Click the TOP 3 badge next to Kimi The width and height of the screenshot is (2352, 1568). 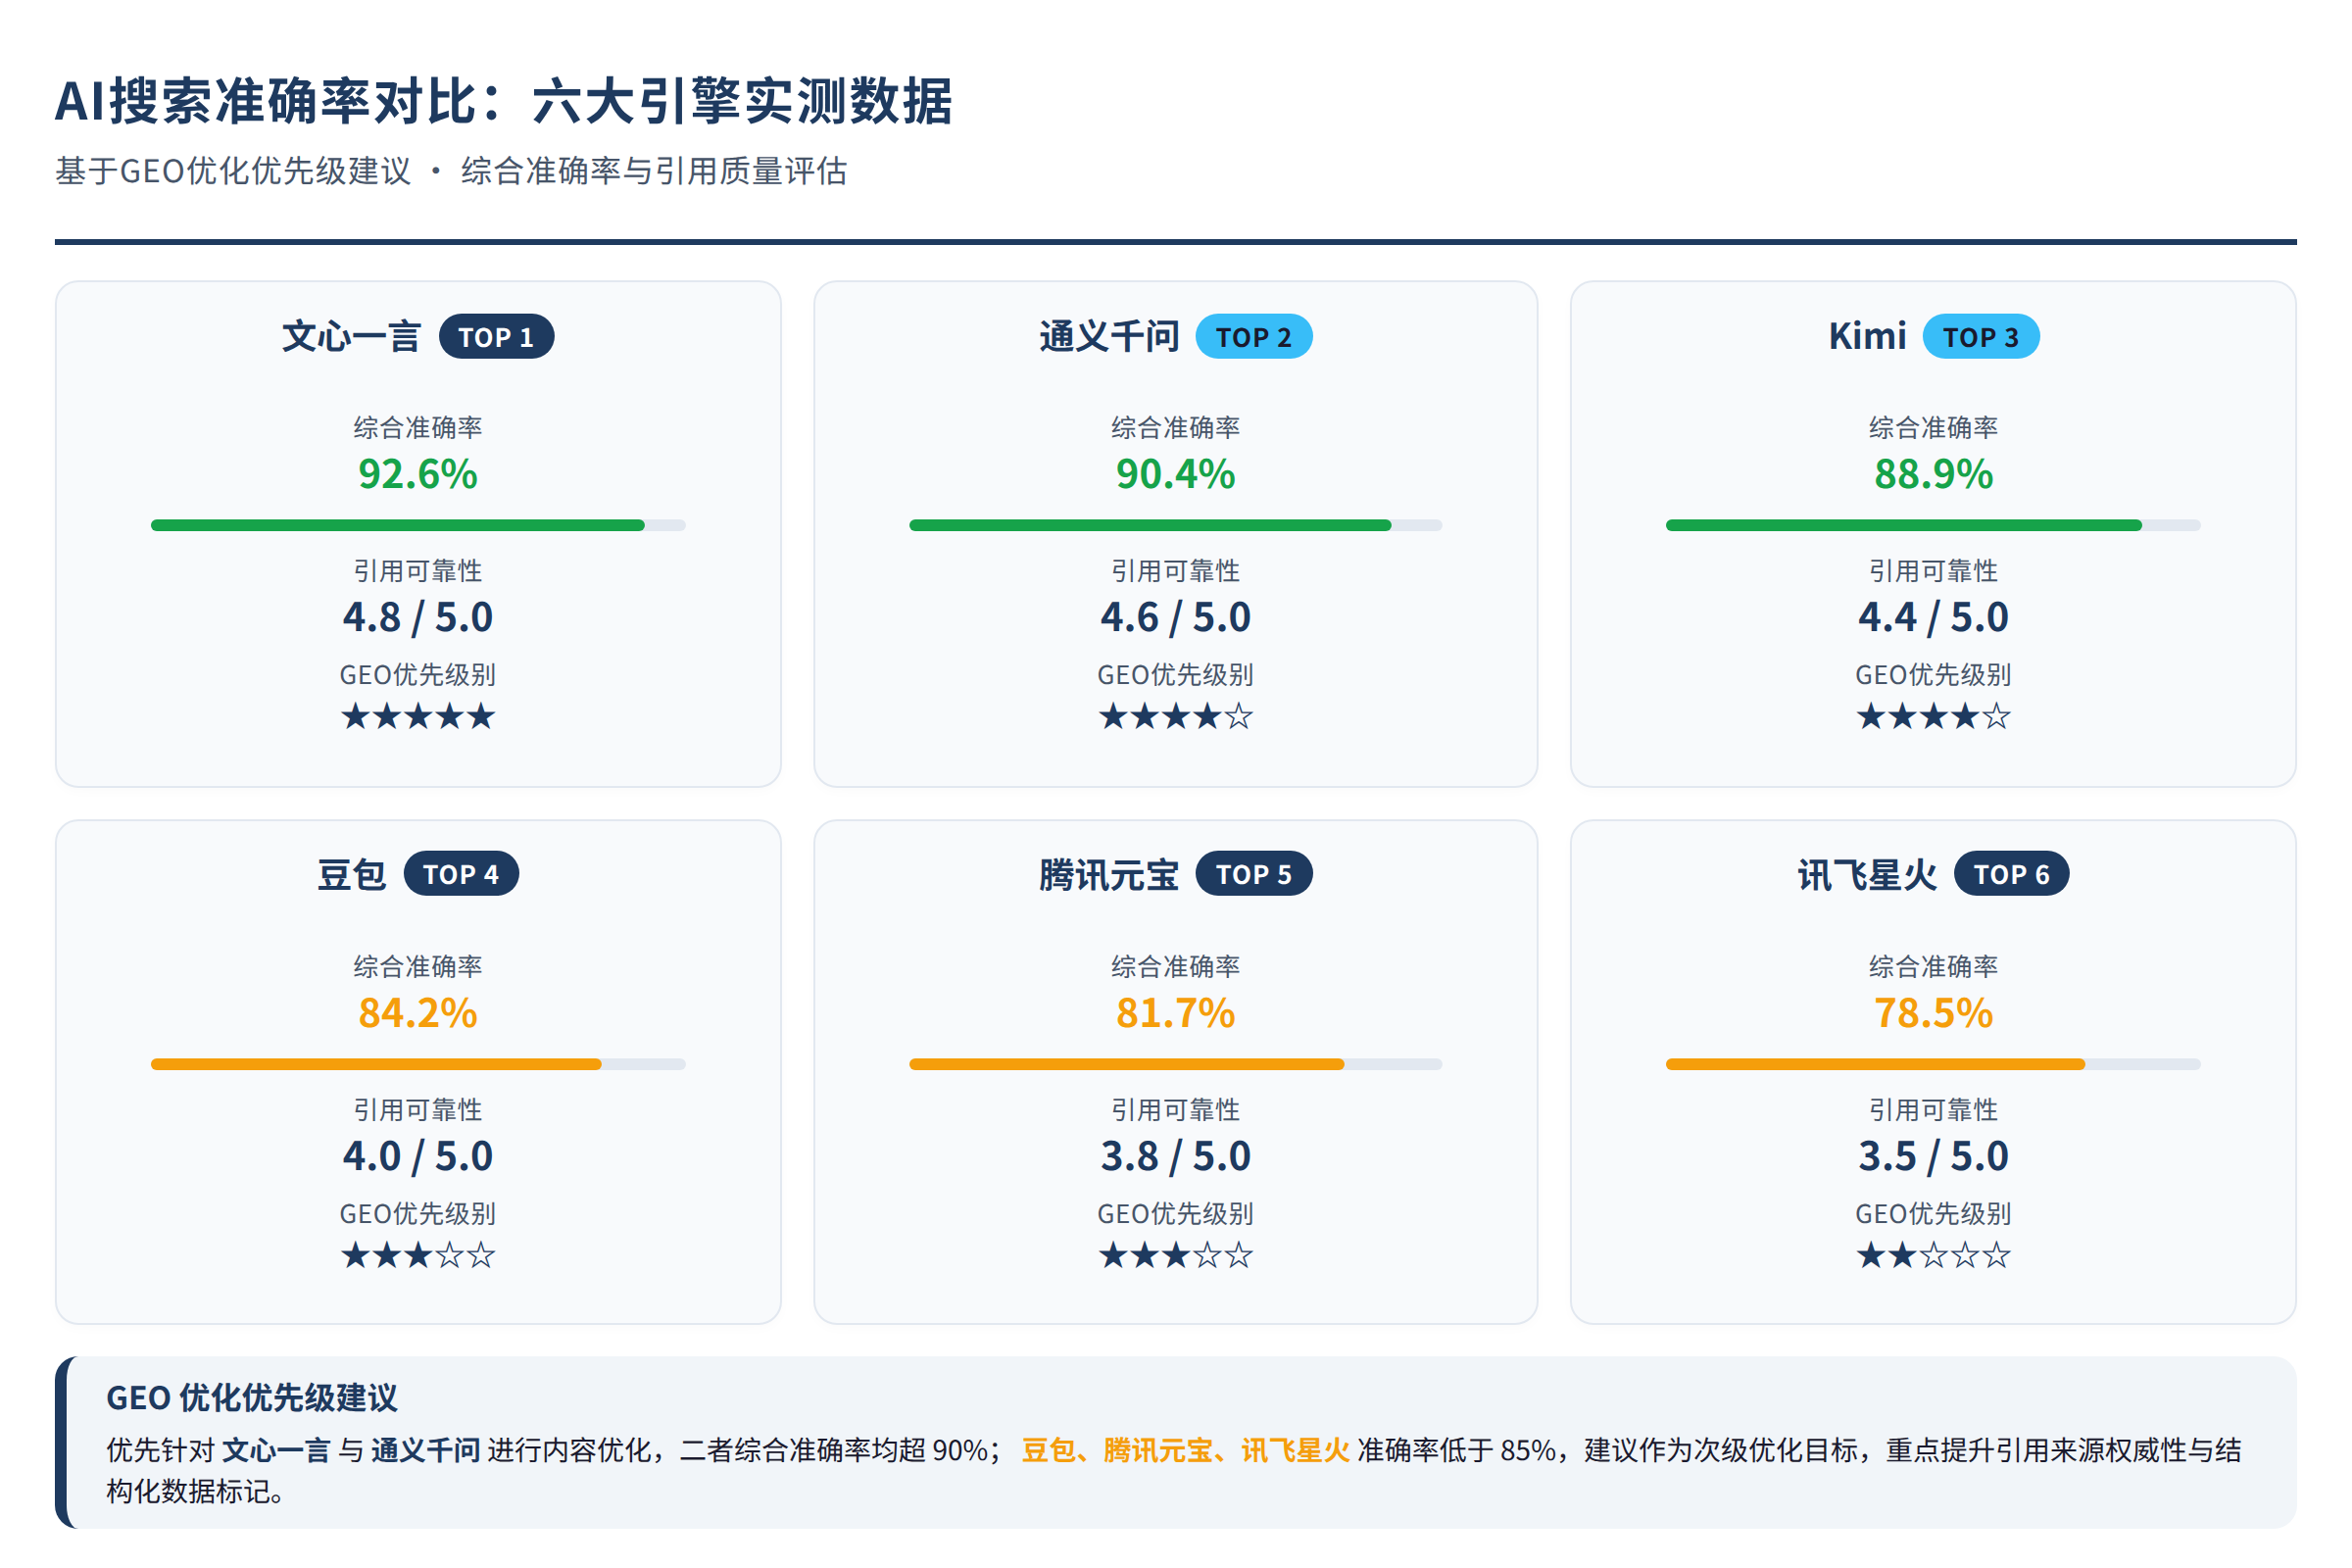pyautogui.click(x=1981, y=337)
